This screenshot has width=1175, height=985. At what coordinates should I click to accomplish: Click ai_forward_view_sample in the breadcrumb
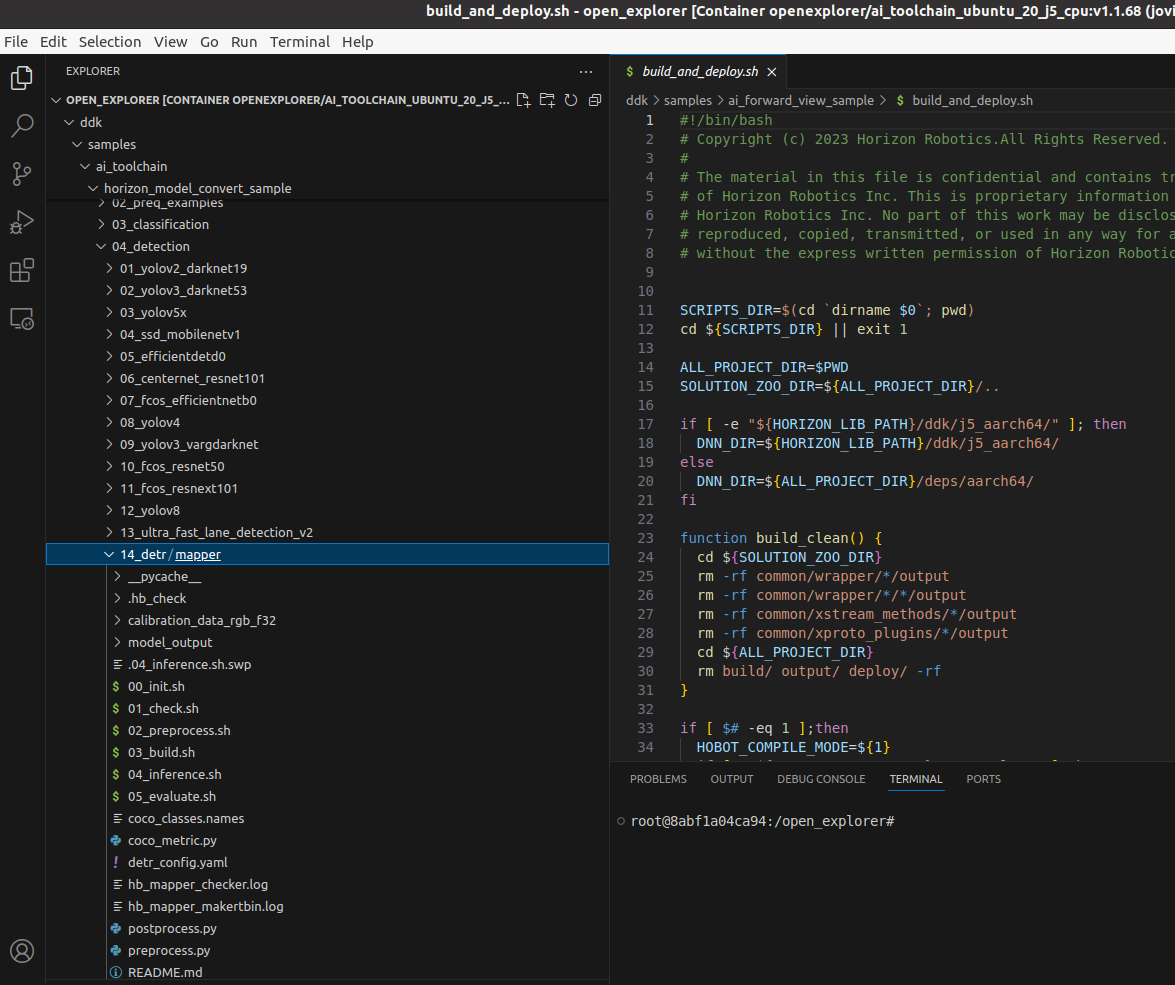tap(800, 100)
